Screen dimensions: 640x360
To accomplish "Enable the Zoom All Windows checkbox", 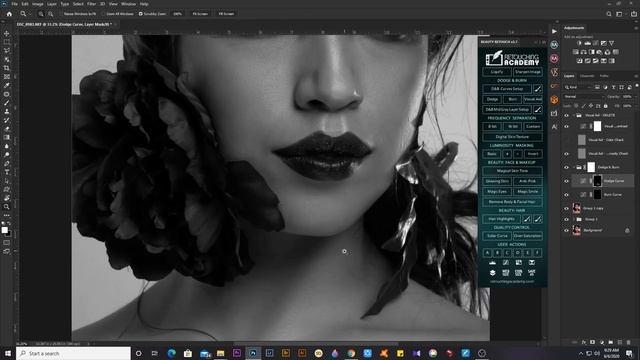I will pyautogui.click(x=103, y=14).
